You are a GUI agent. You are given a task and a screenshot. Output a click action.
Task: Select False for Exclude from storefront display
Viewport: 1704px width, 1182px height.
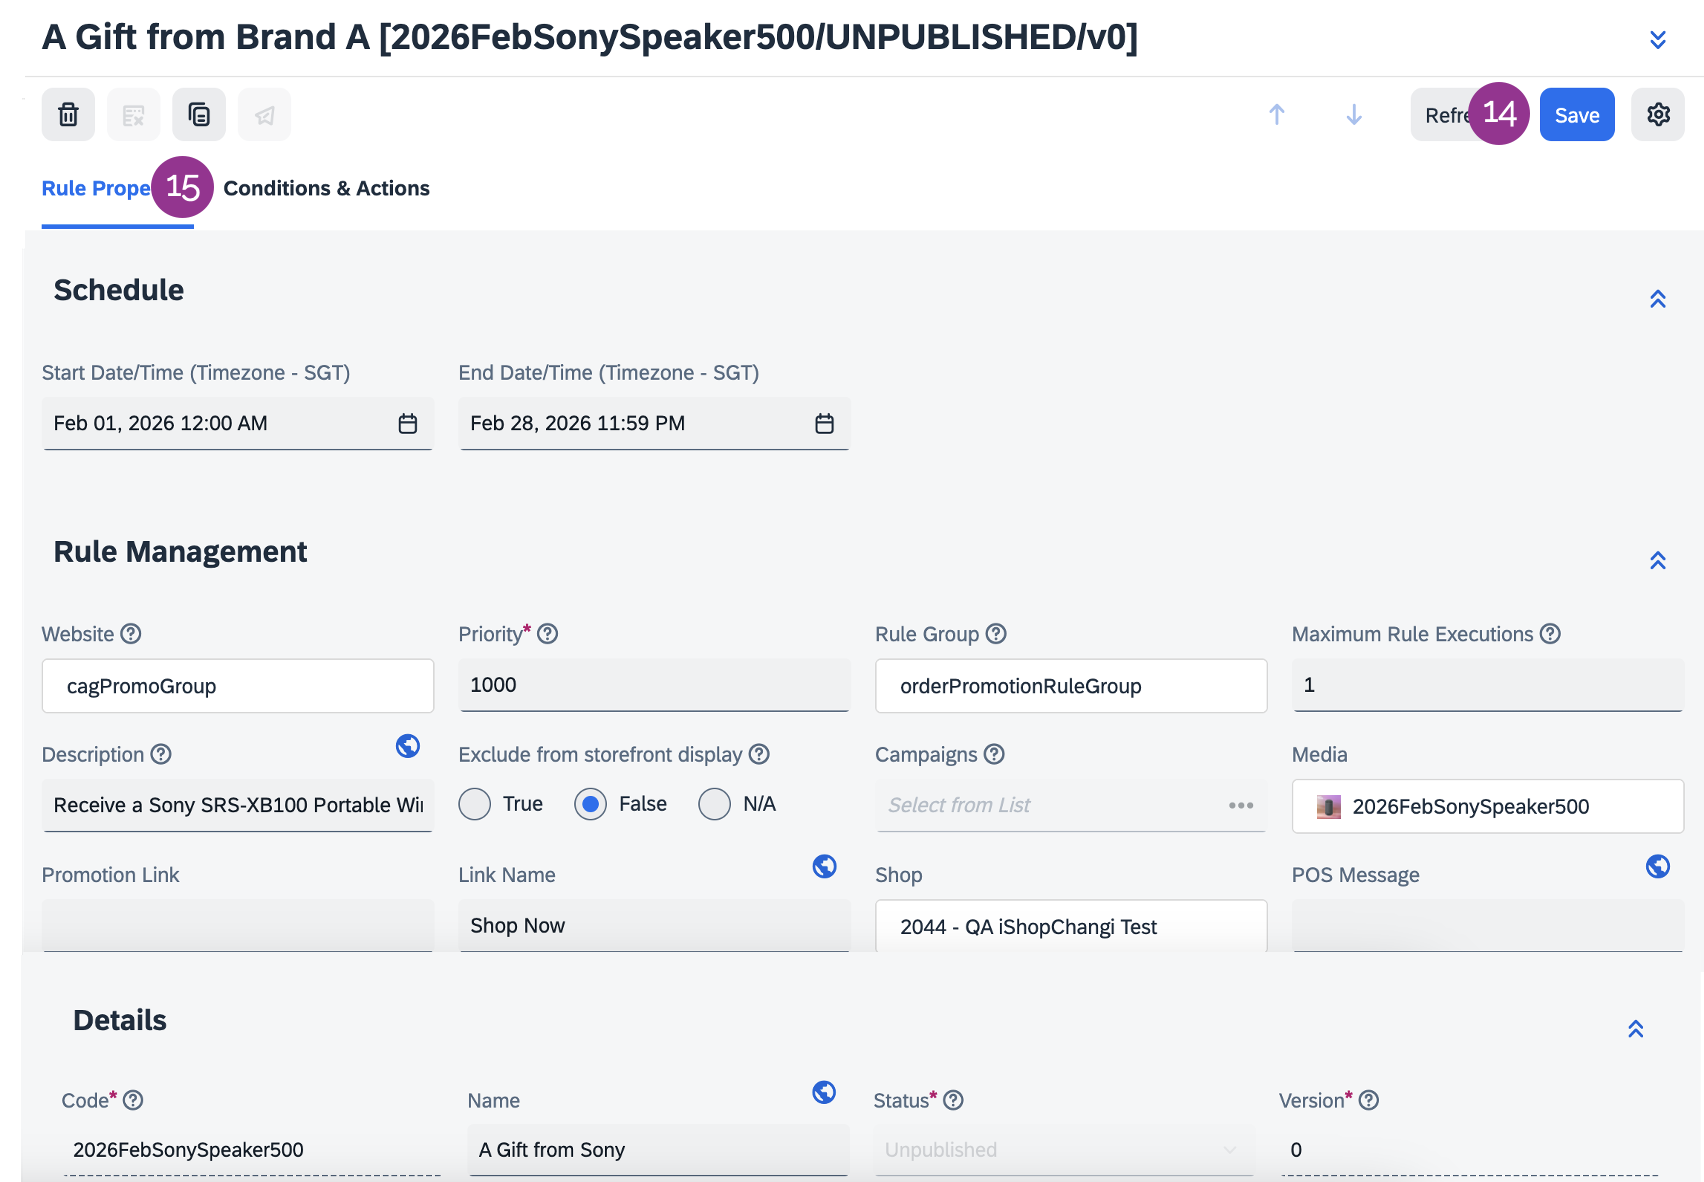click(591, 804)
